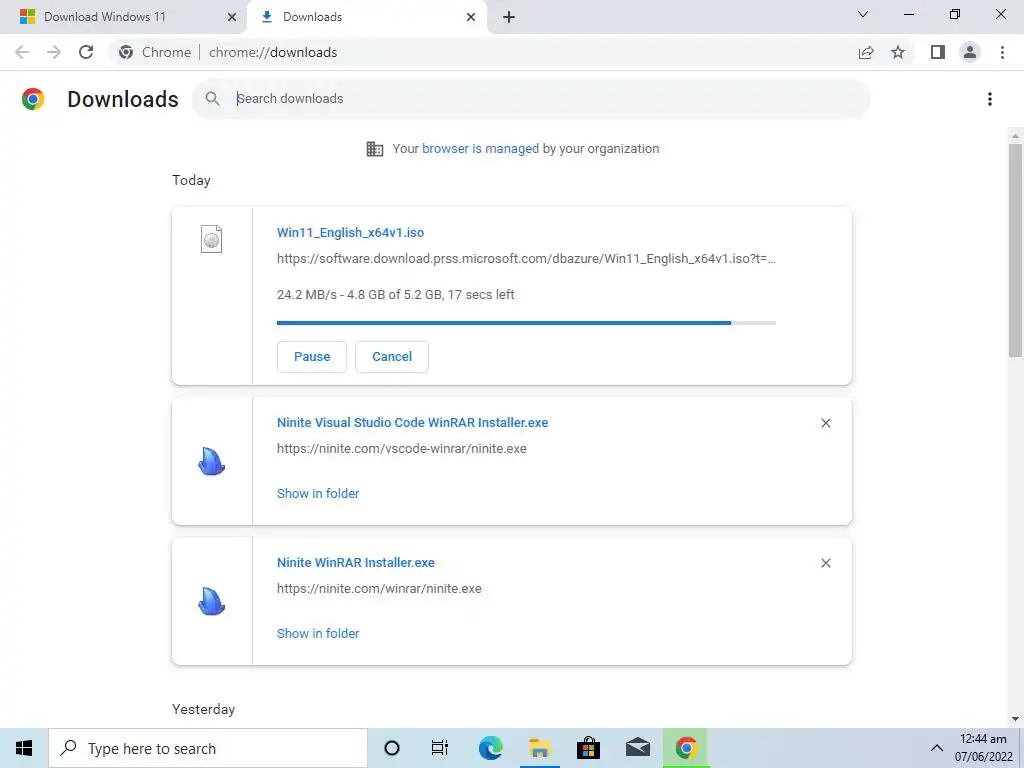Open a new tab with plus button

pos(509,17)
